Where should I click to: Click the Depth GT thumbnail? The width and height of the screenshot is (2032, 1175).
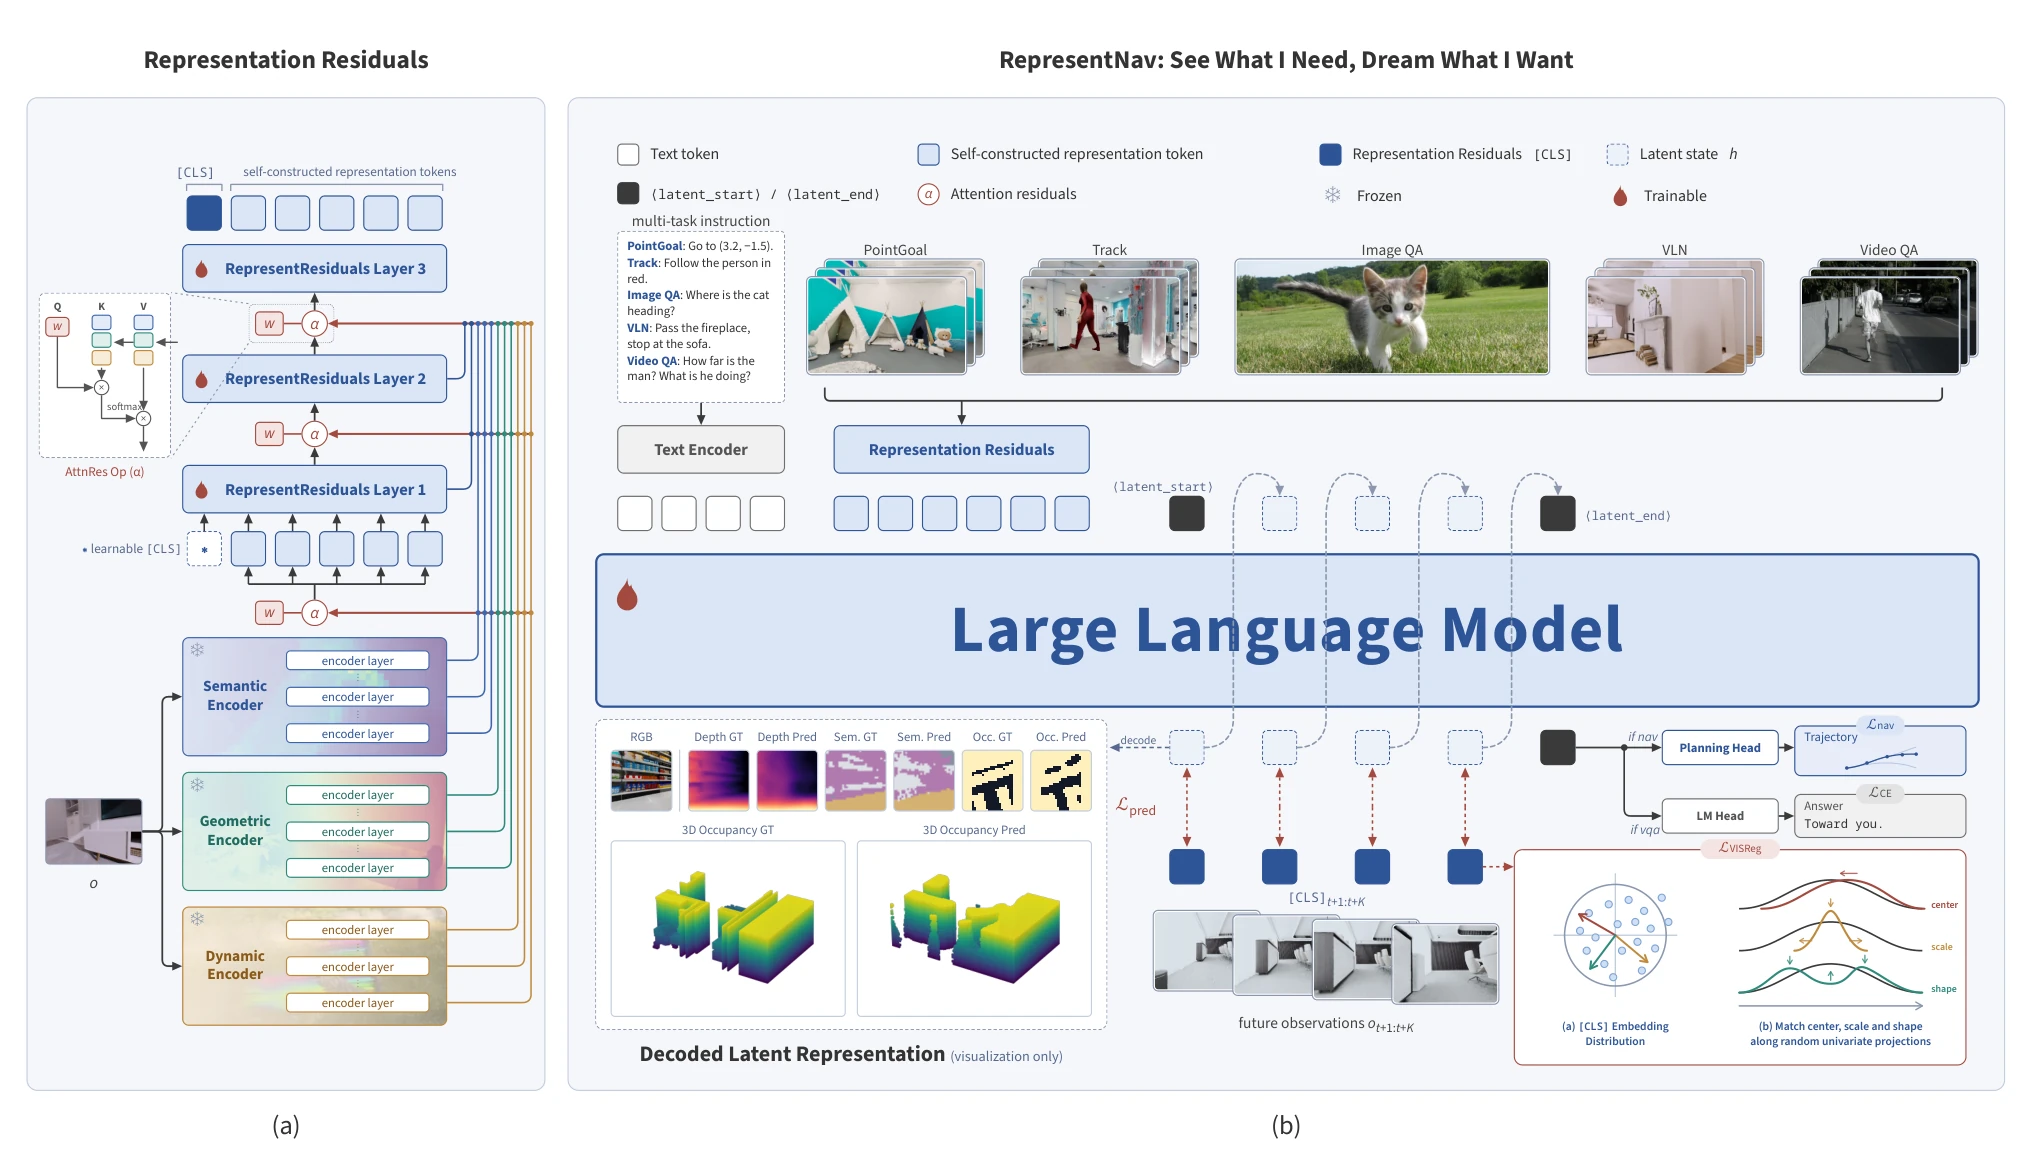click(x=719, y=780)
